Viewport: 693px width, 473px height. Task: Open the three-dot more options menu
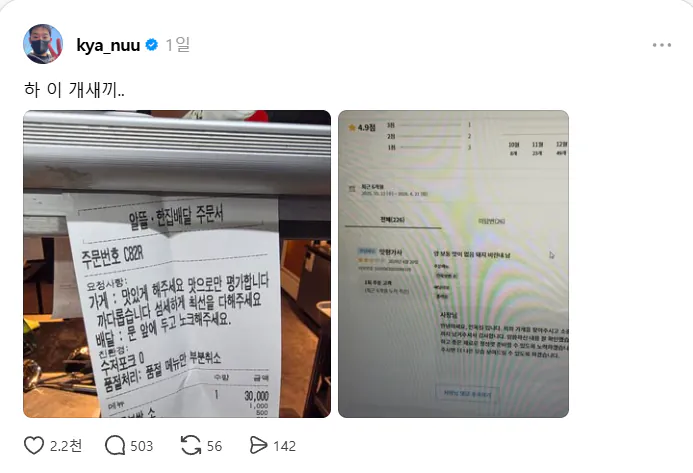click(662, 45)
